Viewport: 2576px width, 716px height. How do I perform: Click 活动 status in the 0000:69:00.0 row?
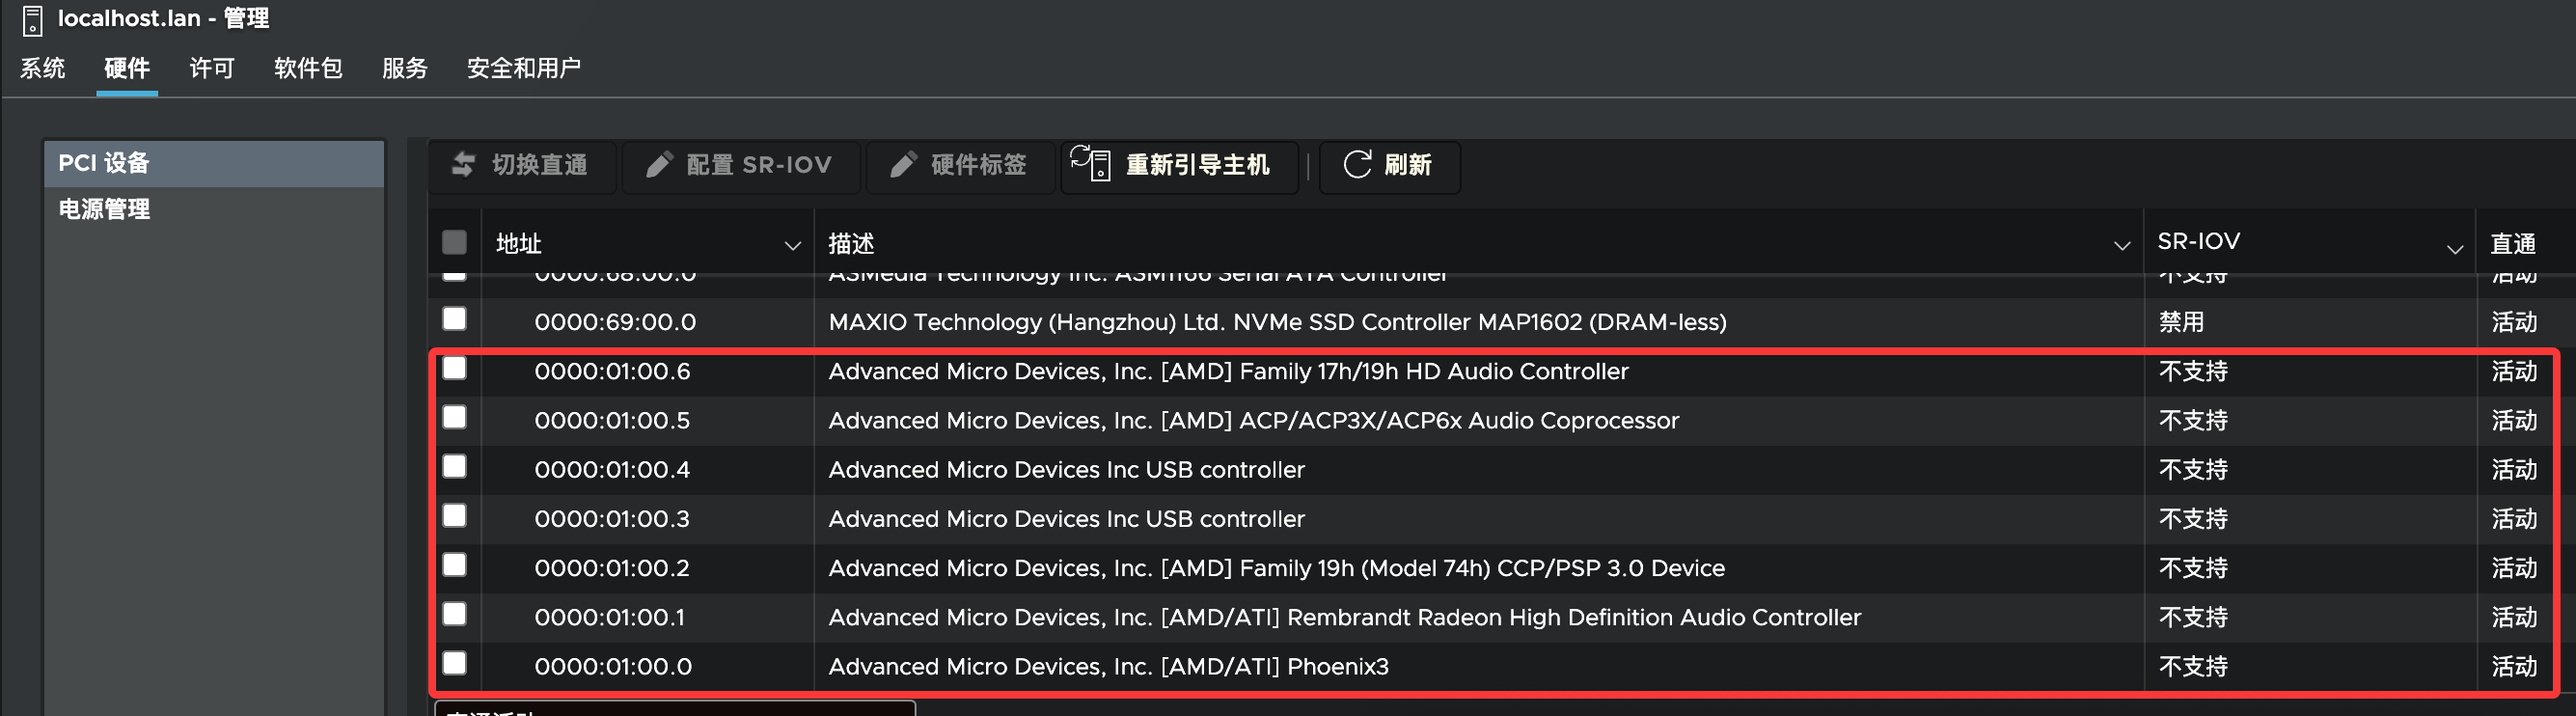pos(2514,322)
